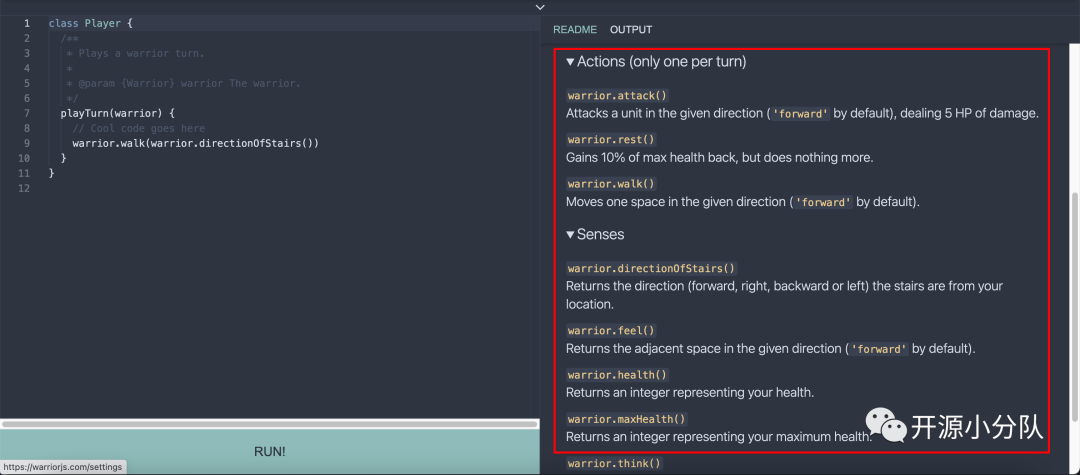This screenshot has width=1080, height=475.
Task: Click the playTurn(warrior) line in the editor
Action: (x=117, y=113)
